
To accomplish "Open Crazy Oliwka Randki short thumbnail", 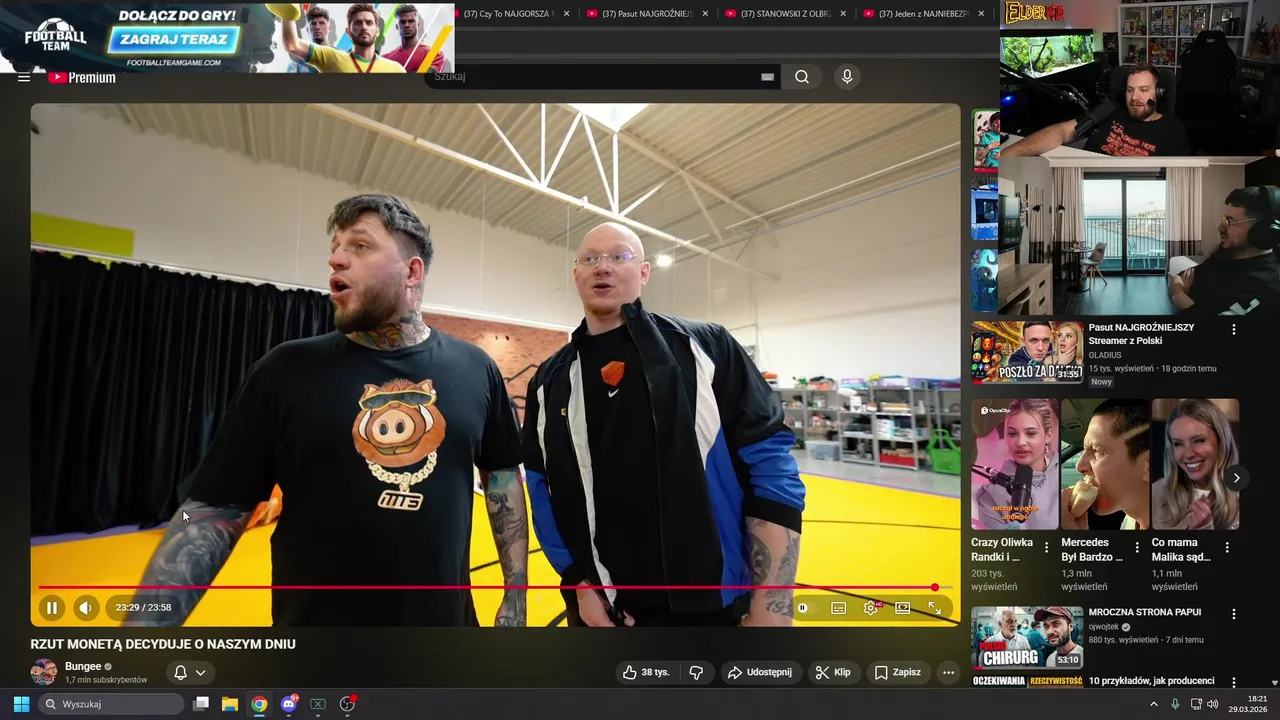I will click(1015, 464).
